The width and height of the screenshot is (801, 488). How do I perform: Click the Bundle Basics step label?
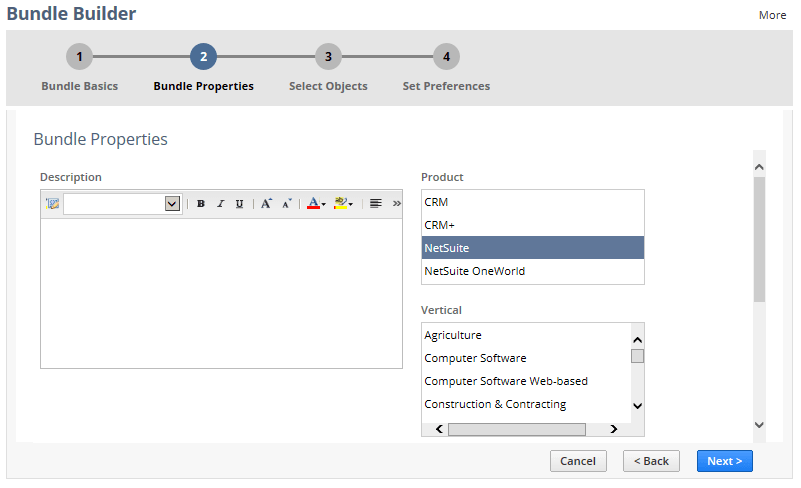point(80,86)
